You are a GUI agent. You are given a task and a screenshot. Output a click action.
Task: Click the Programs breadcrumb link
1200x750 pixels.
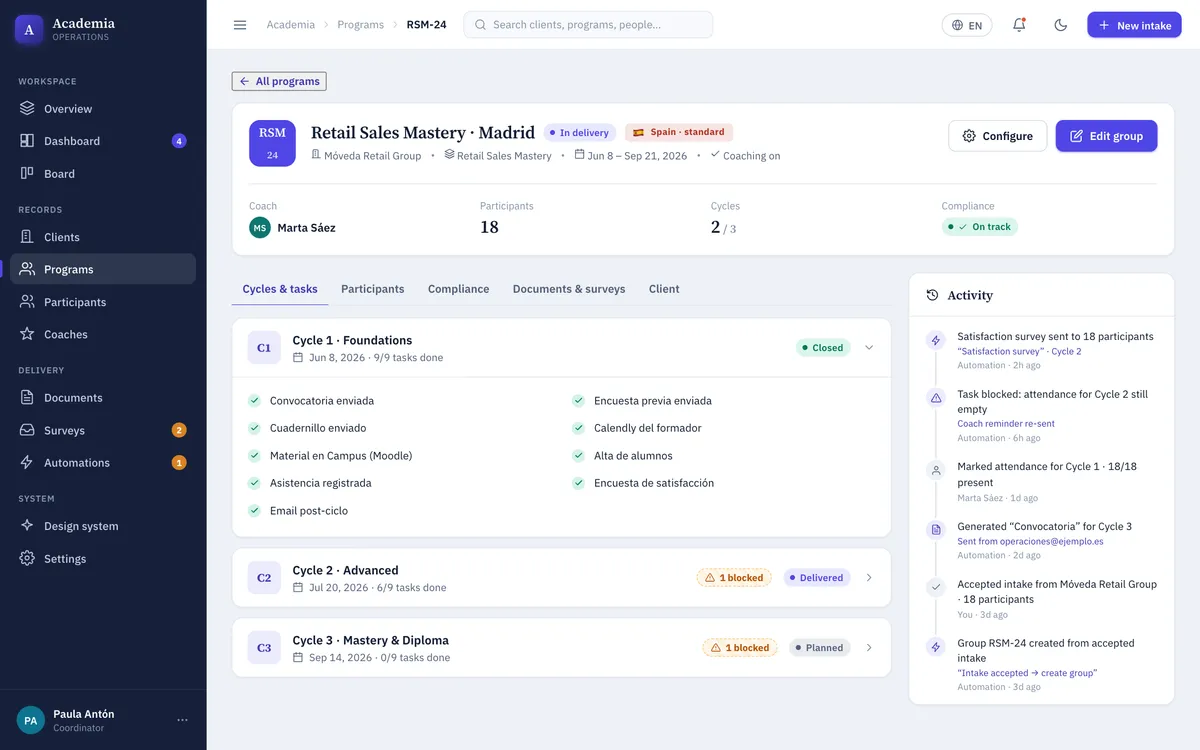tap(361, 25)
